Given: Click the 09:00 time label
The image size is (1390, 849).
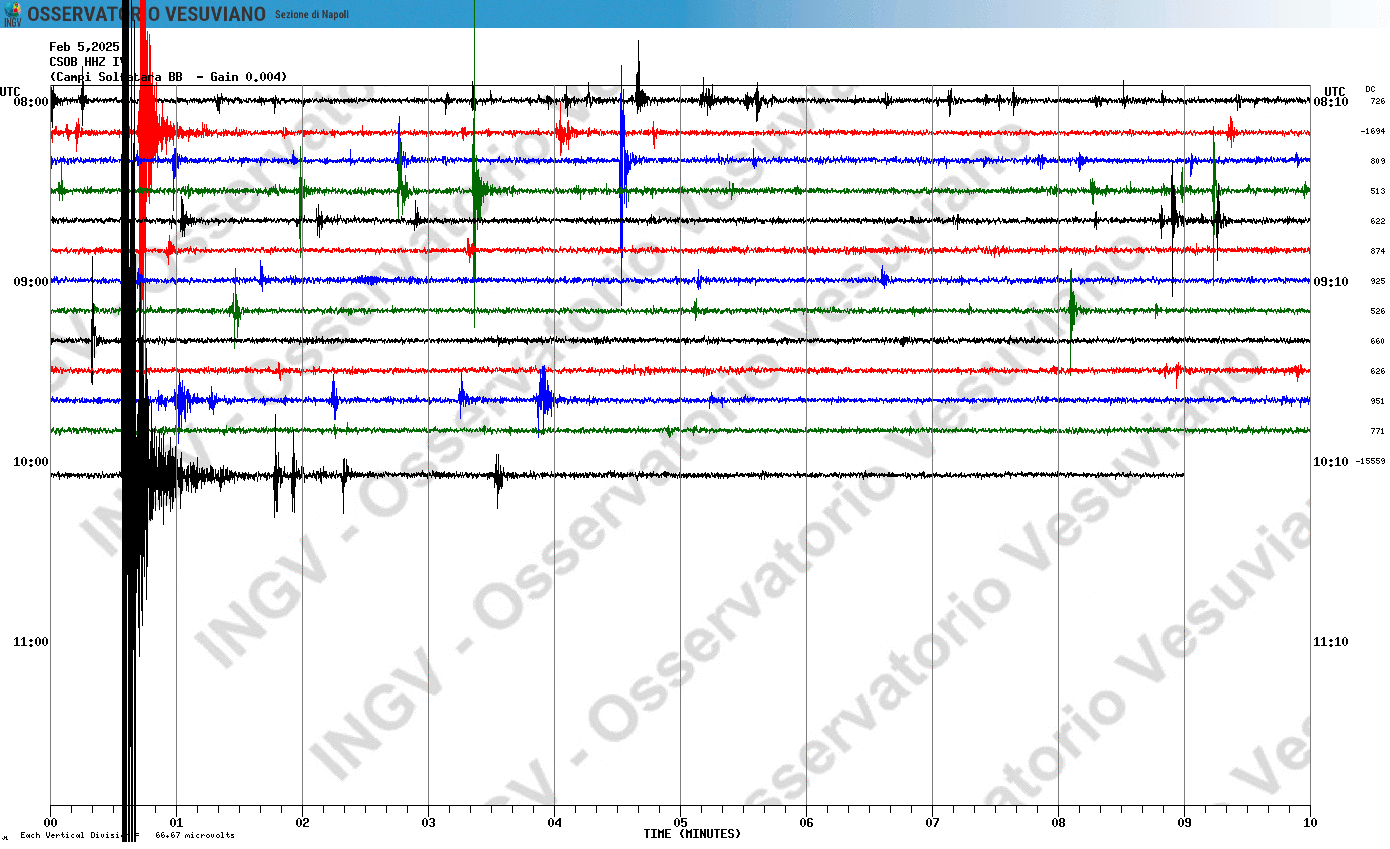Looking at the screenshot, I should click(x=32, y=282).
